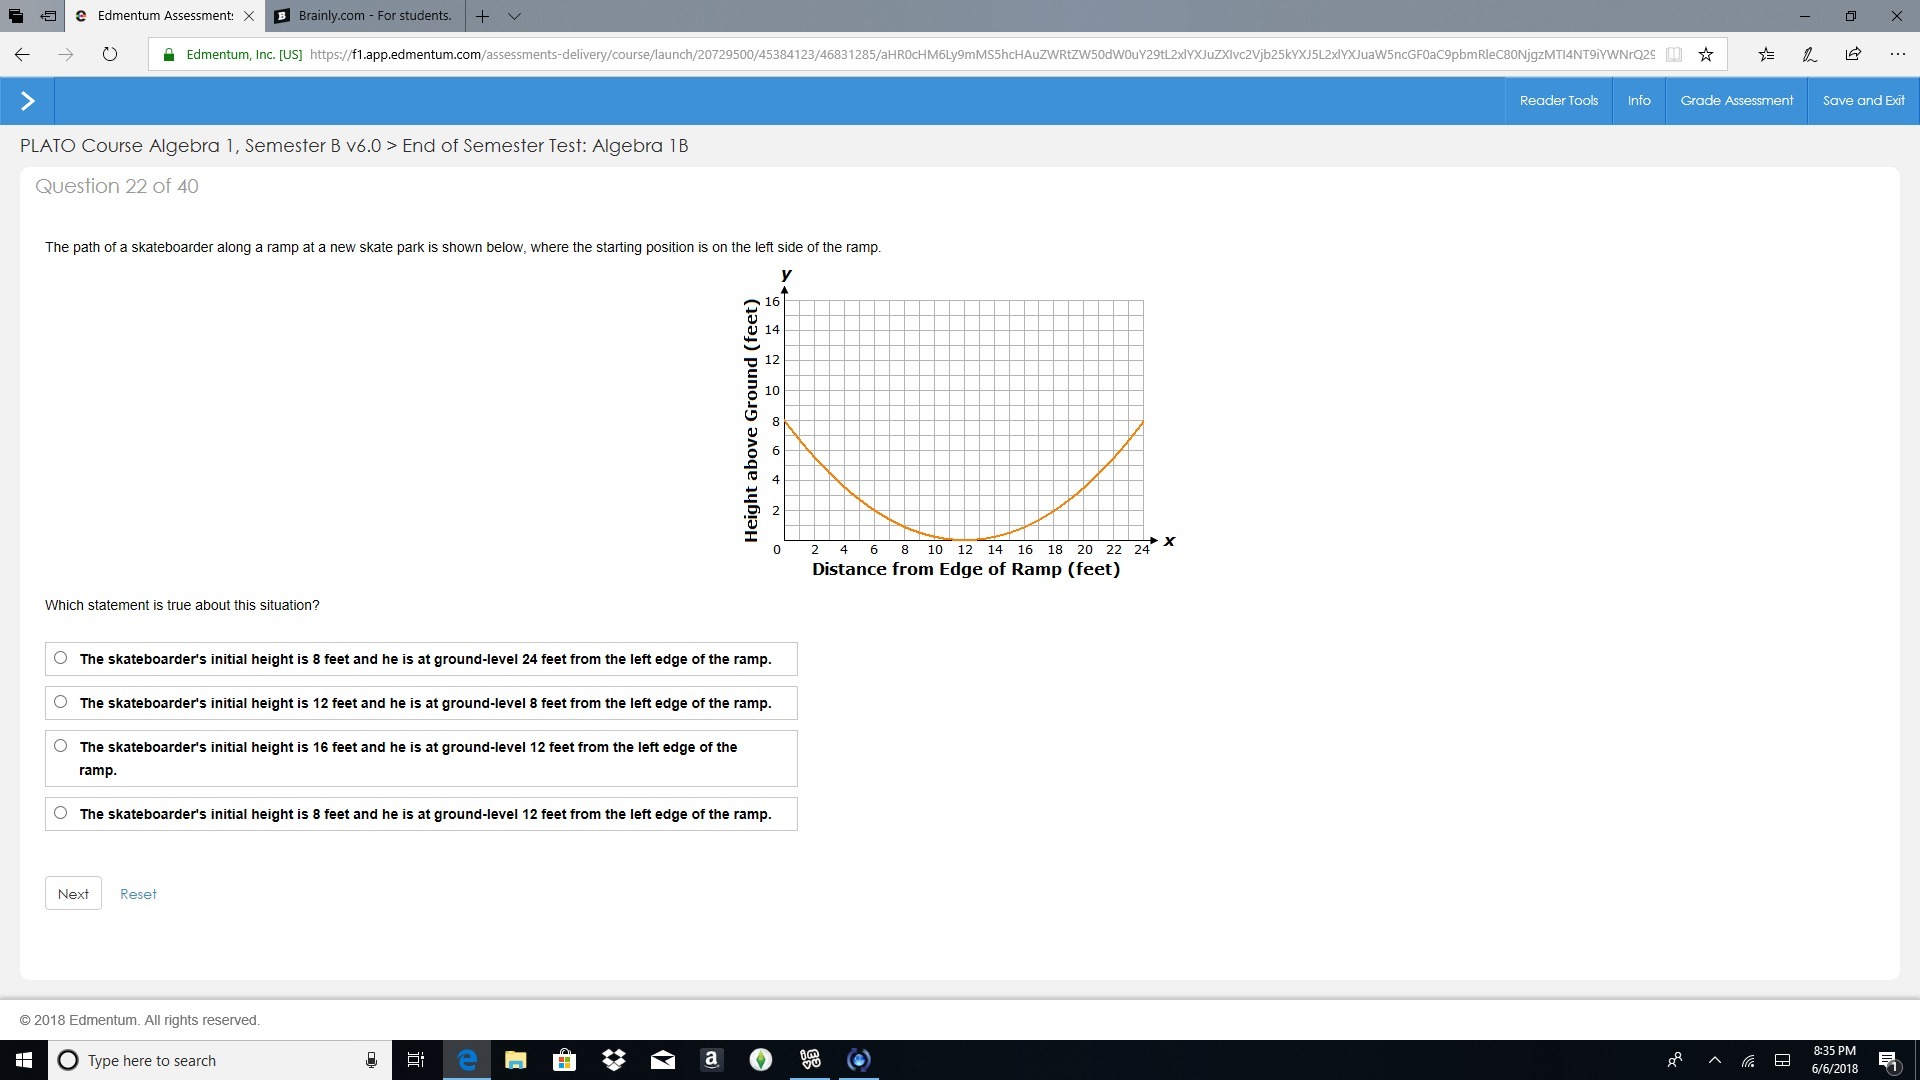The width and height of the screenshot is (1920, 1080).
Task: Open Edge settings and more menu
Action: pos(1897,55)
